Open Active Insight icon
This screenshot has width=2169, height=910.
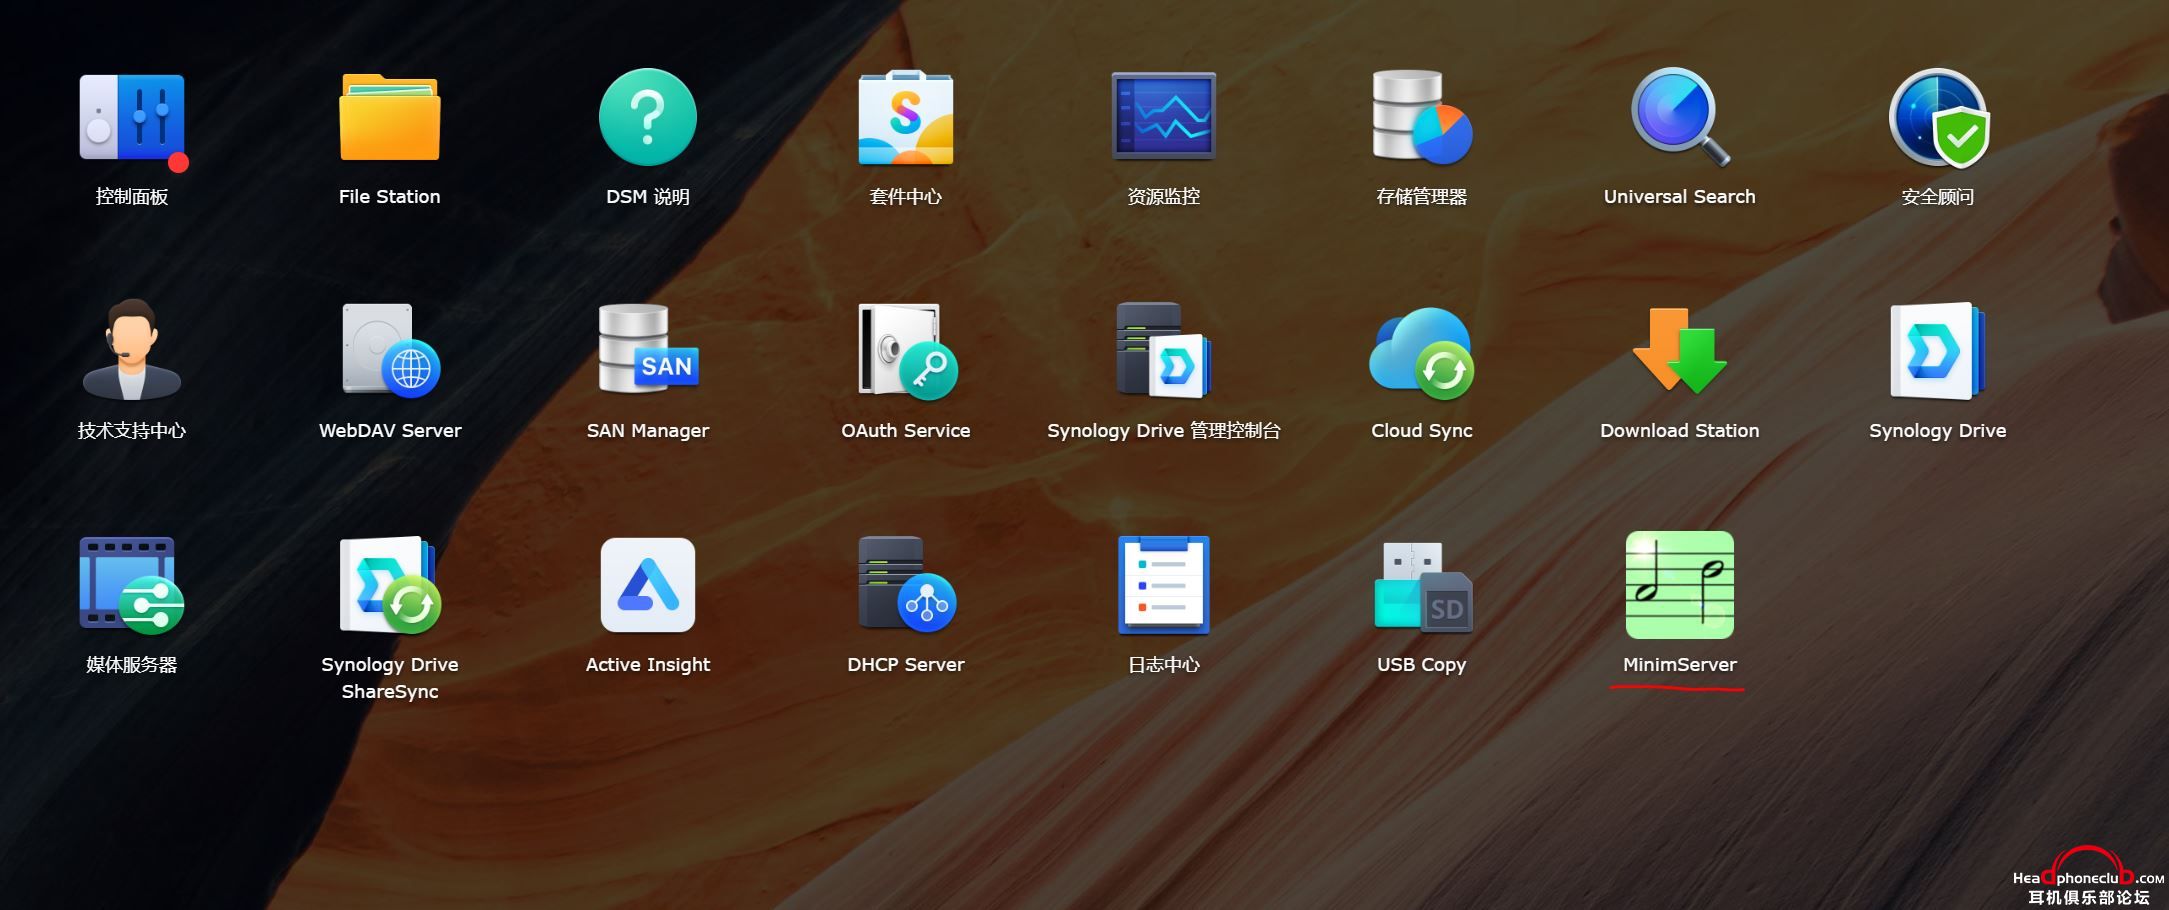click(x=648, y=585)
